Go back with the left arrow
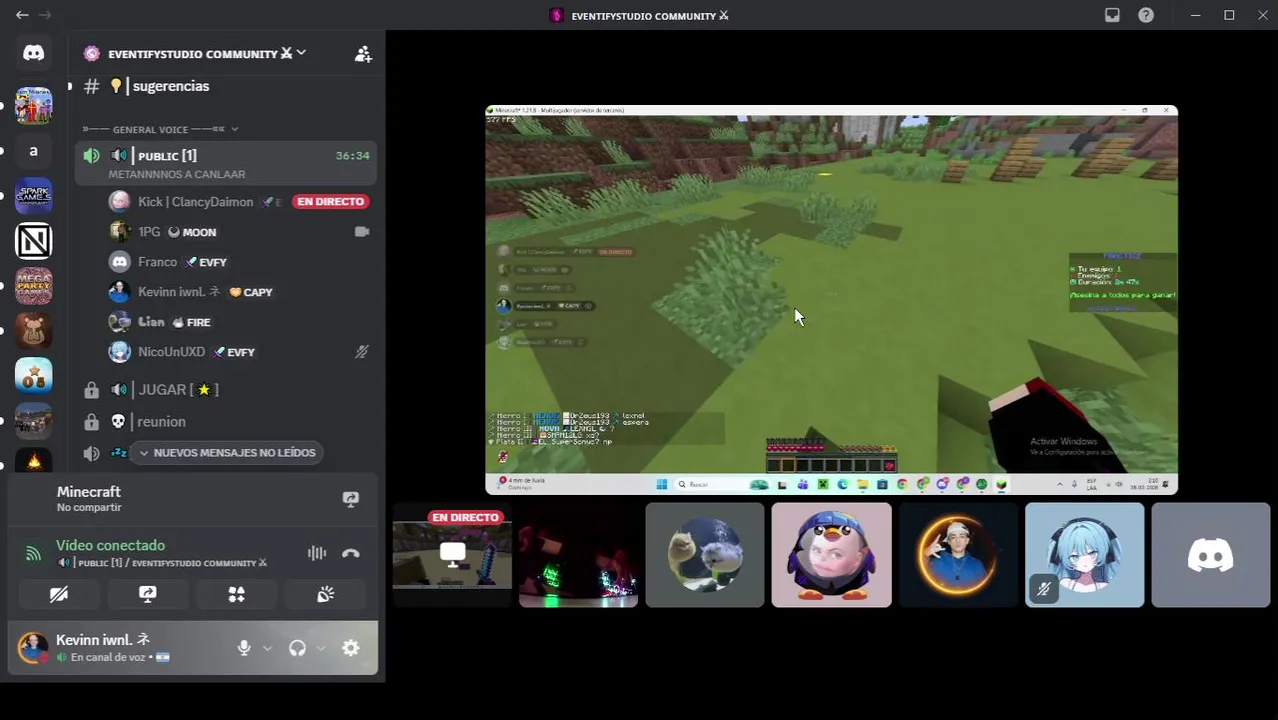This screenshot has height=720, width=1278. [22, 15]
